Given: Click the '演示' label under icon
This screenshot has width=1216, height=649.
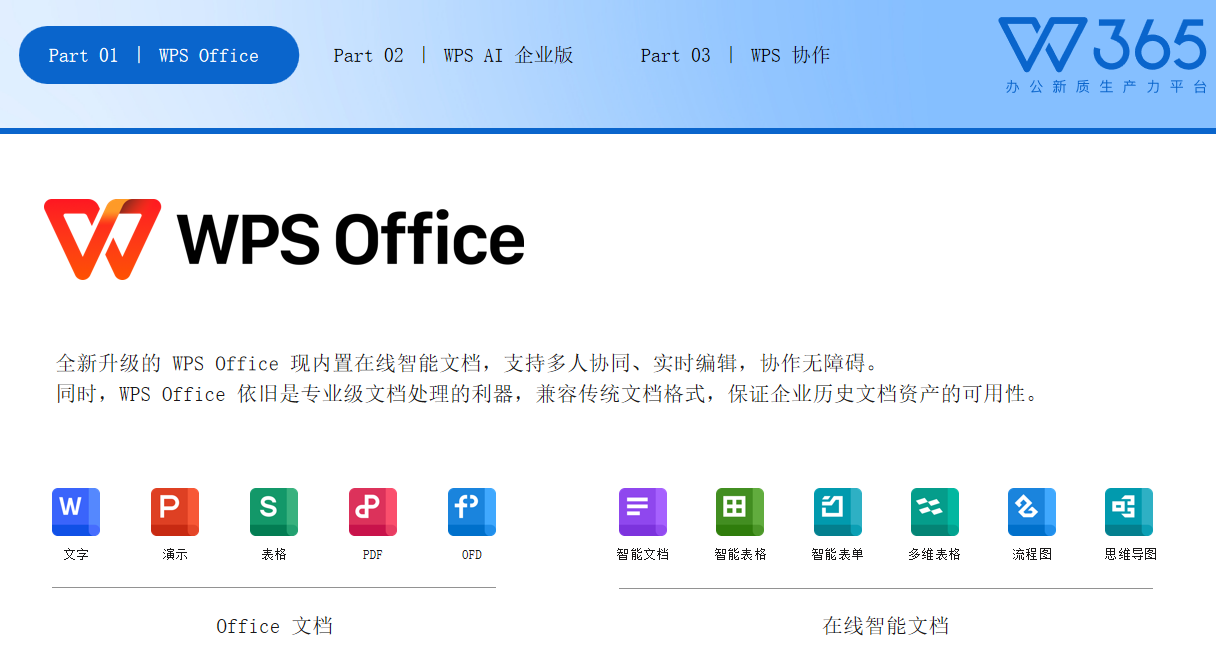Looking at the screenshot, I should pos(175,554).
